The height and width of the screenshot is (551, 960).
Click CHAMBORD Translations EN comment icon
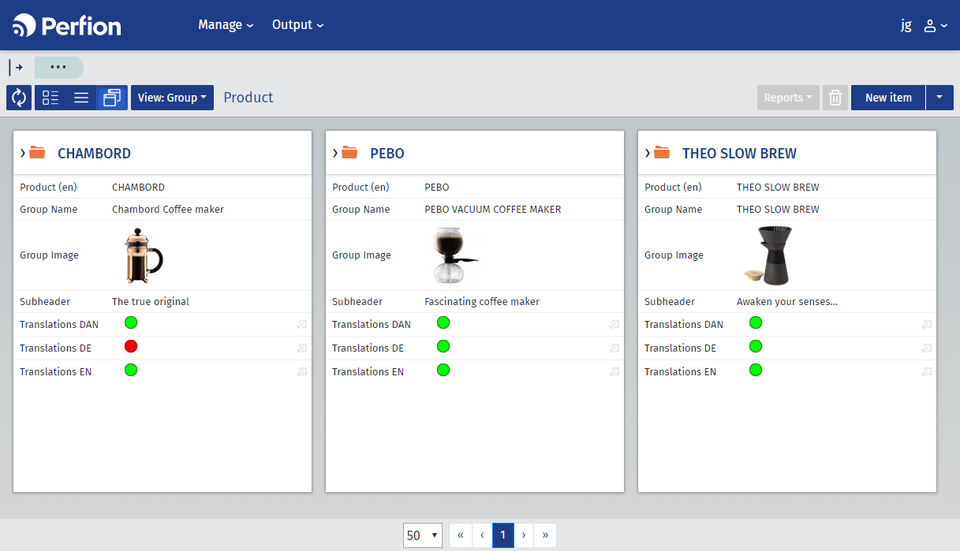click(x=302, y=372)
